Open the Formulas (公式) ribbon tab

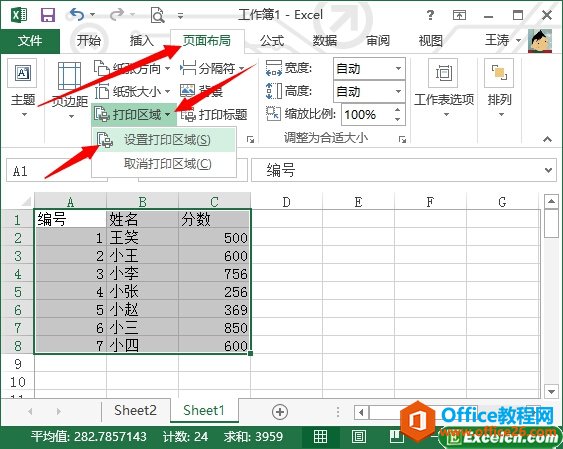(x=272, y=41)
